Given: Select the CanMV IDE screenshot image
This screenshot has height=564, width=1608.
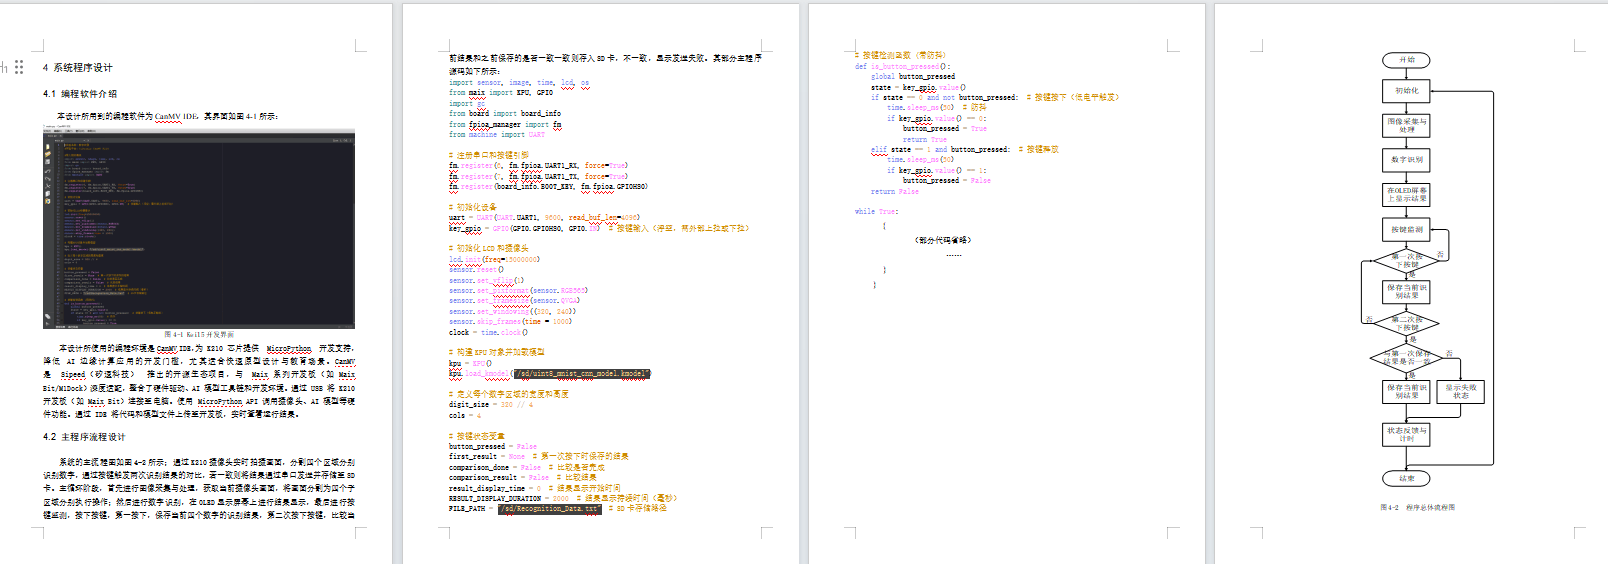Looking at the screenshot, I should [198, 229].
